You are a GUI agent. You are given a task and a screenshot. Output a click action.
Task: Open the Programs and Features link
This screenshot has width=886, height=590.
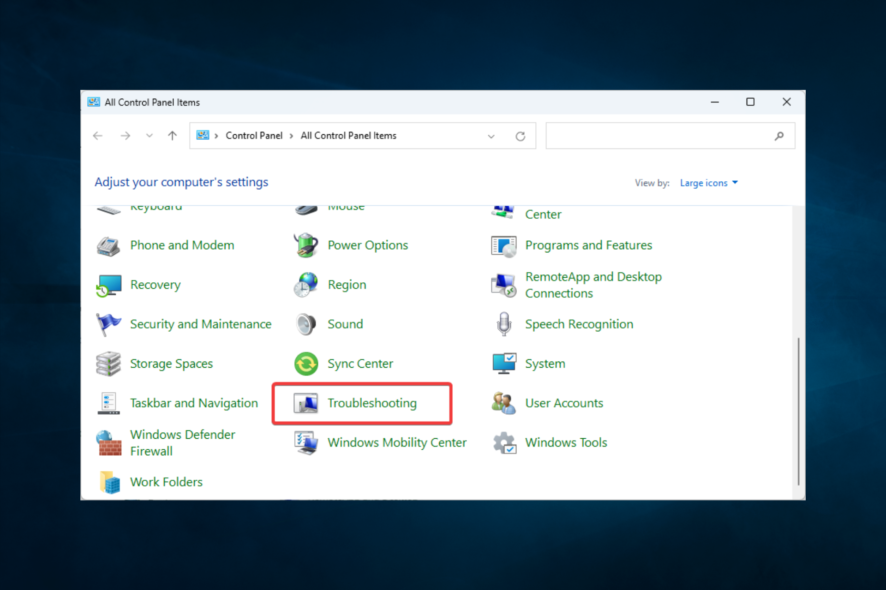pos(588,245)
